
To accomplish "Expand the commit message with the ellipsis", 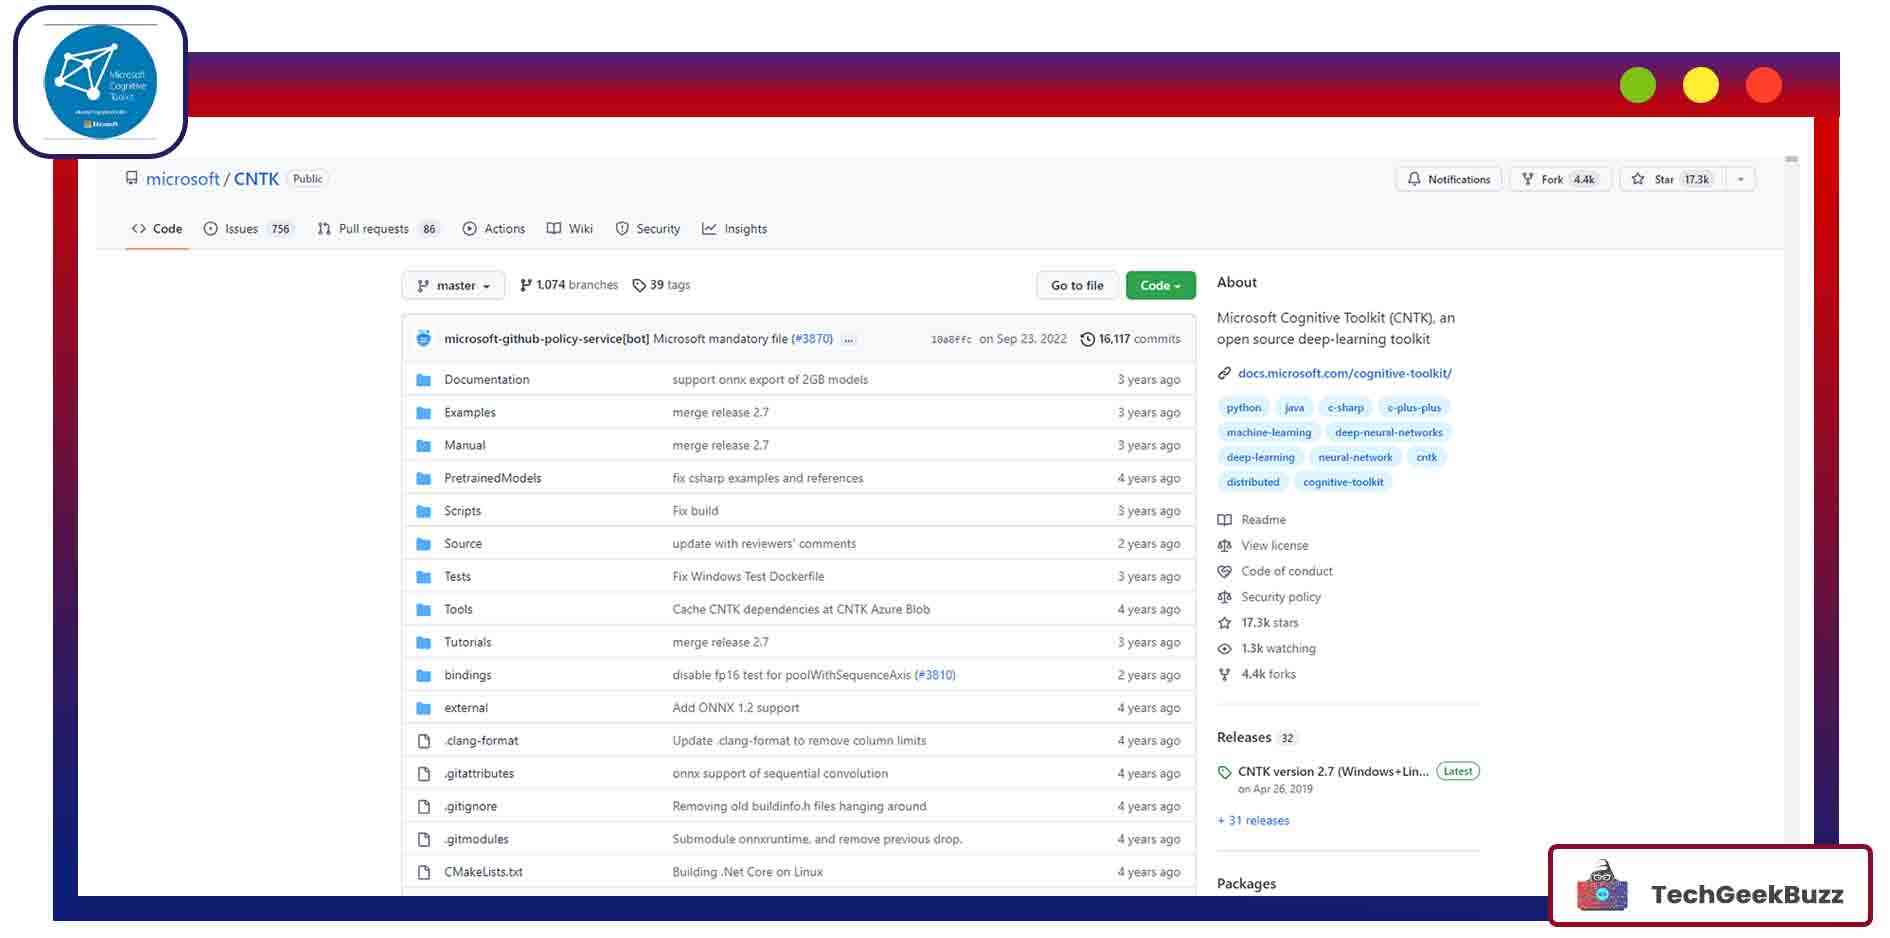I will [x=847, y=339].
